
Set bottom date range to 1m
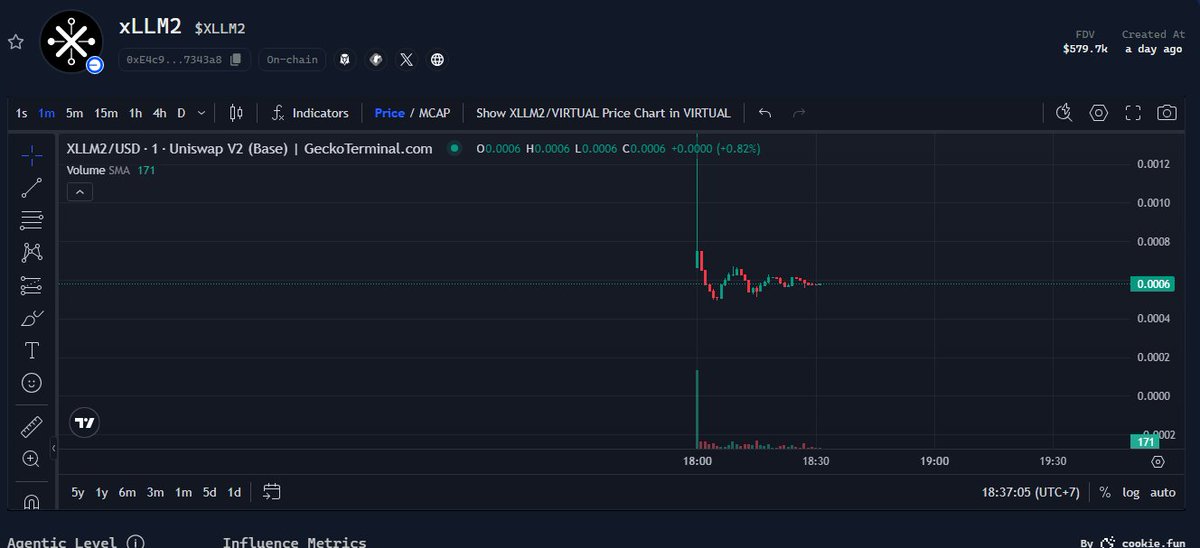click(183, 492)
